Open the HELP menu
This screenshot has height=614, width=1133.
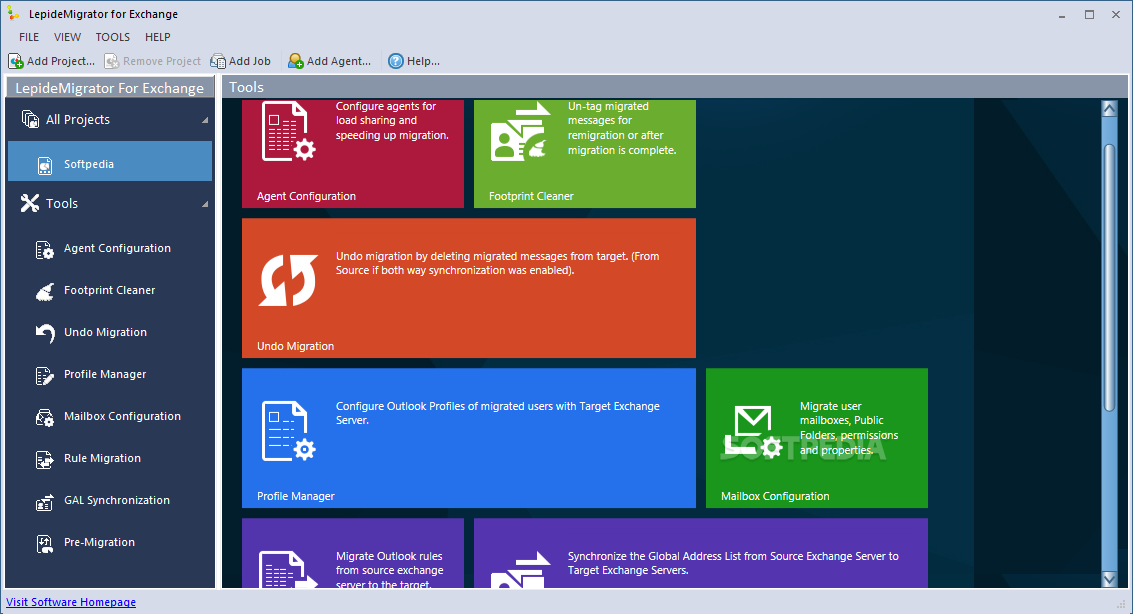click(158, 37)
